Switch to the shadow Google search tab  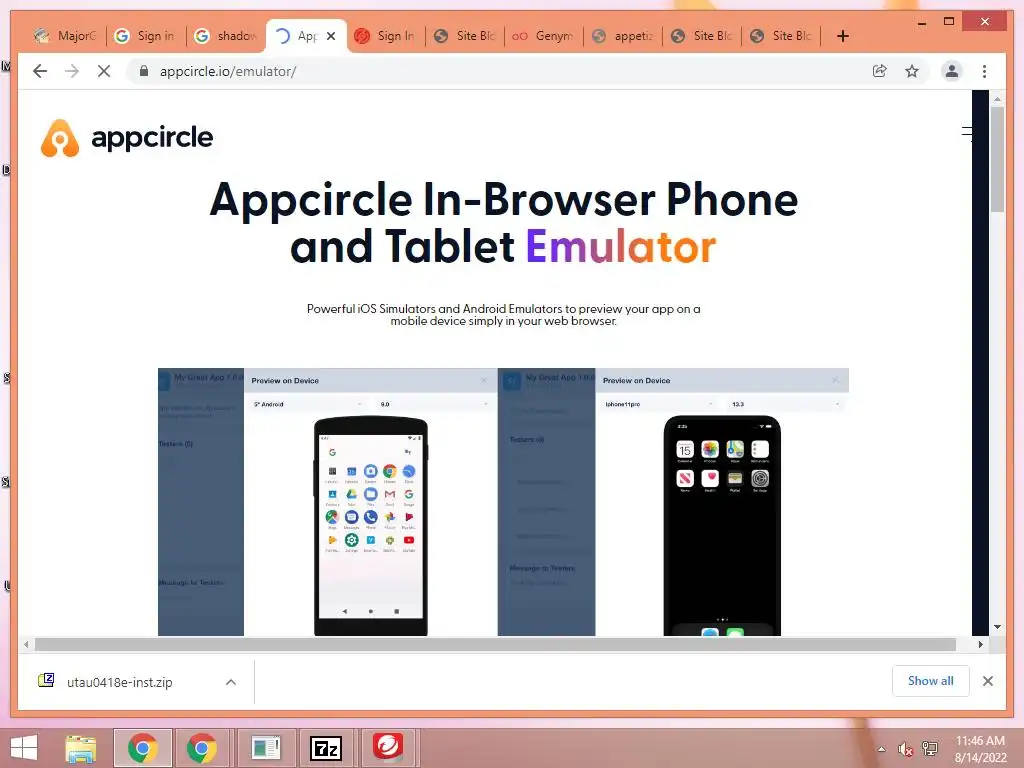click(226, 36)
